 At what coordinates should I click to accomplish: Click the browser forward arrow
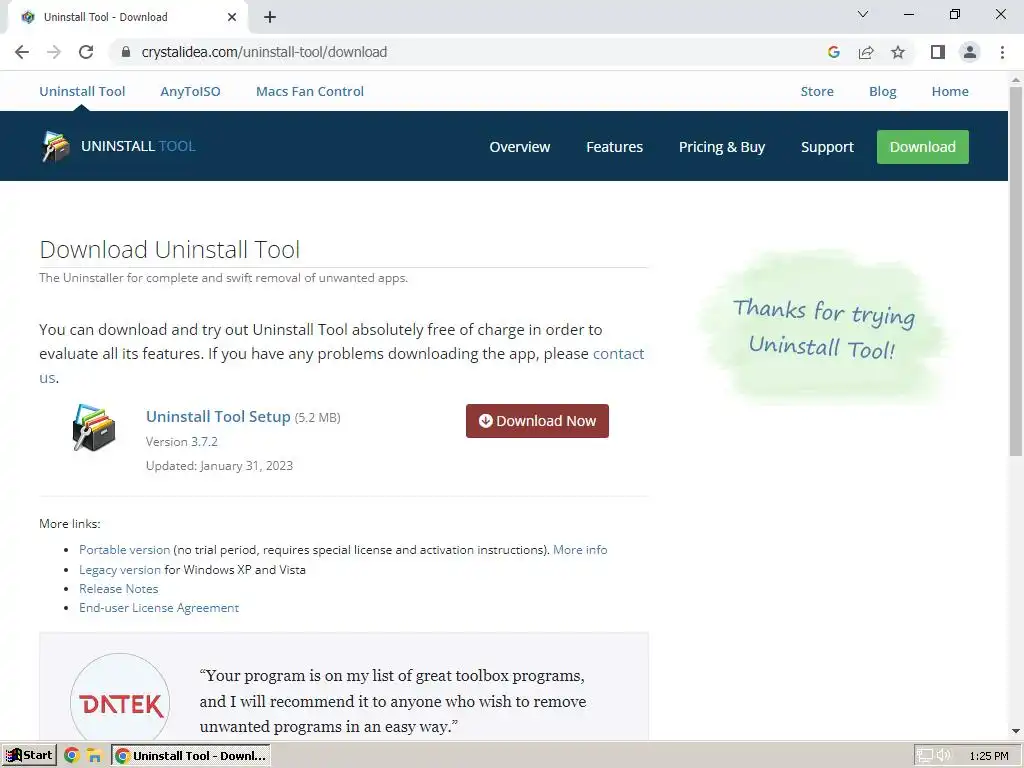(x=54, y=52)
